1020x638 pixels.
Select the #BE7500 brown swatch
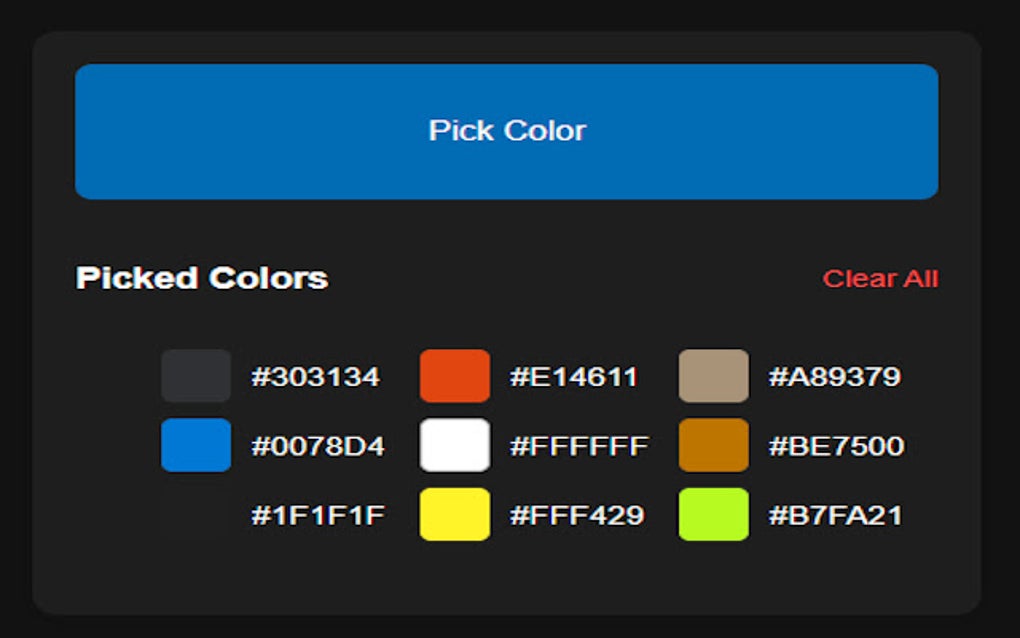pyautogui.click(x=713, y=447)
